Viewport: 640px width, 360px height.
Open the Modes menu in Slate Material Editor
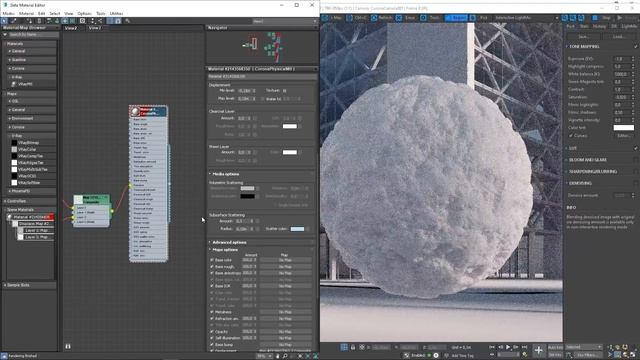[x=8, y=13]
